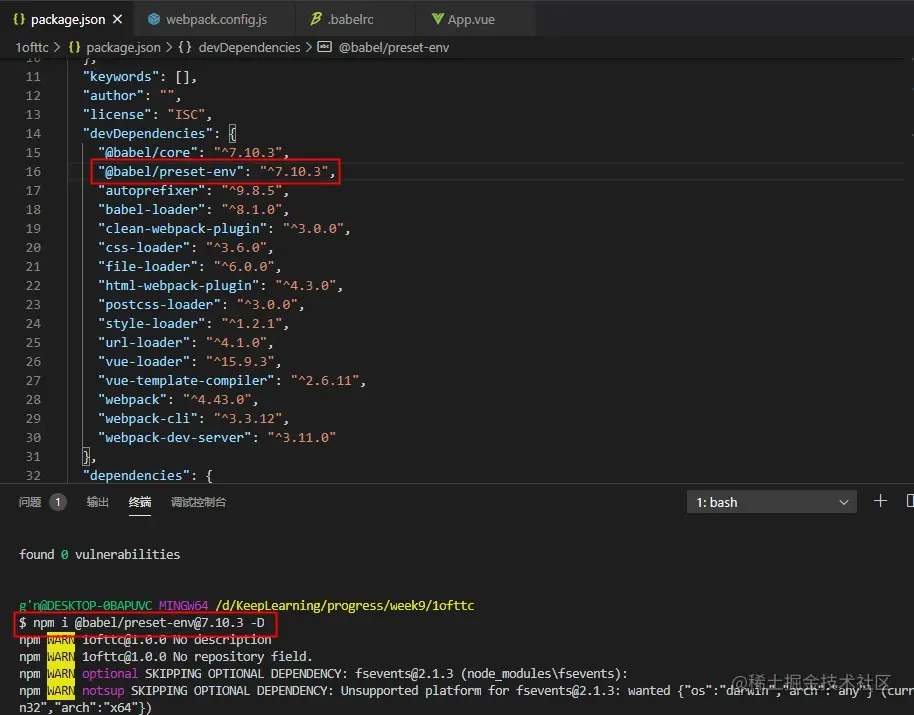Select the package.json editor tab

pos(66,19)
